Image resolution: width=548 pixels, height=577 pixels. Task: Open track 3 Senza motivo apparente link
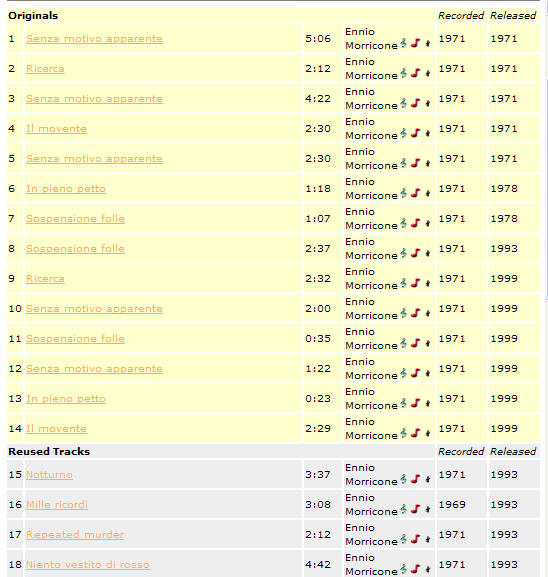(x=94, y=99)
